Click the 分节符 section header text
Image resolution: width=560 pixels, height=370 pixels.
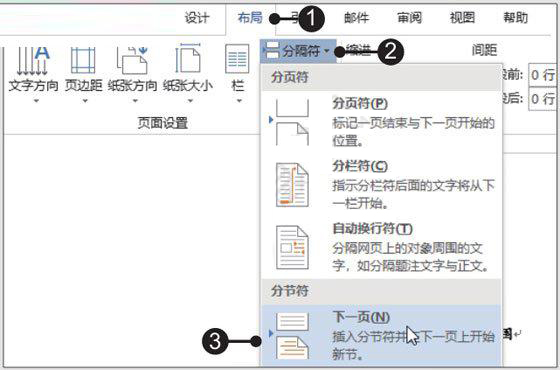click(x=290, y=291)
